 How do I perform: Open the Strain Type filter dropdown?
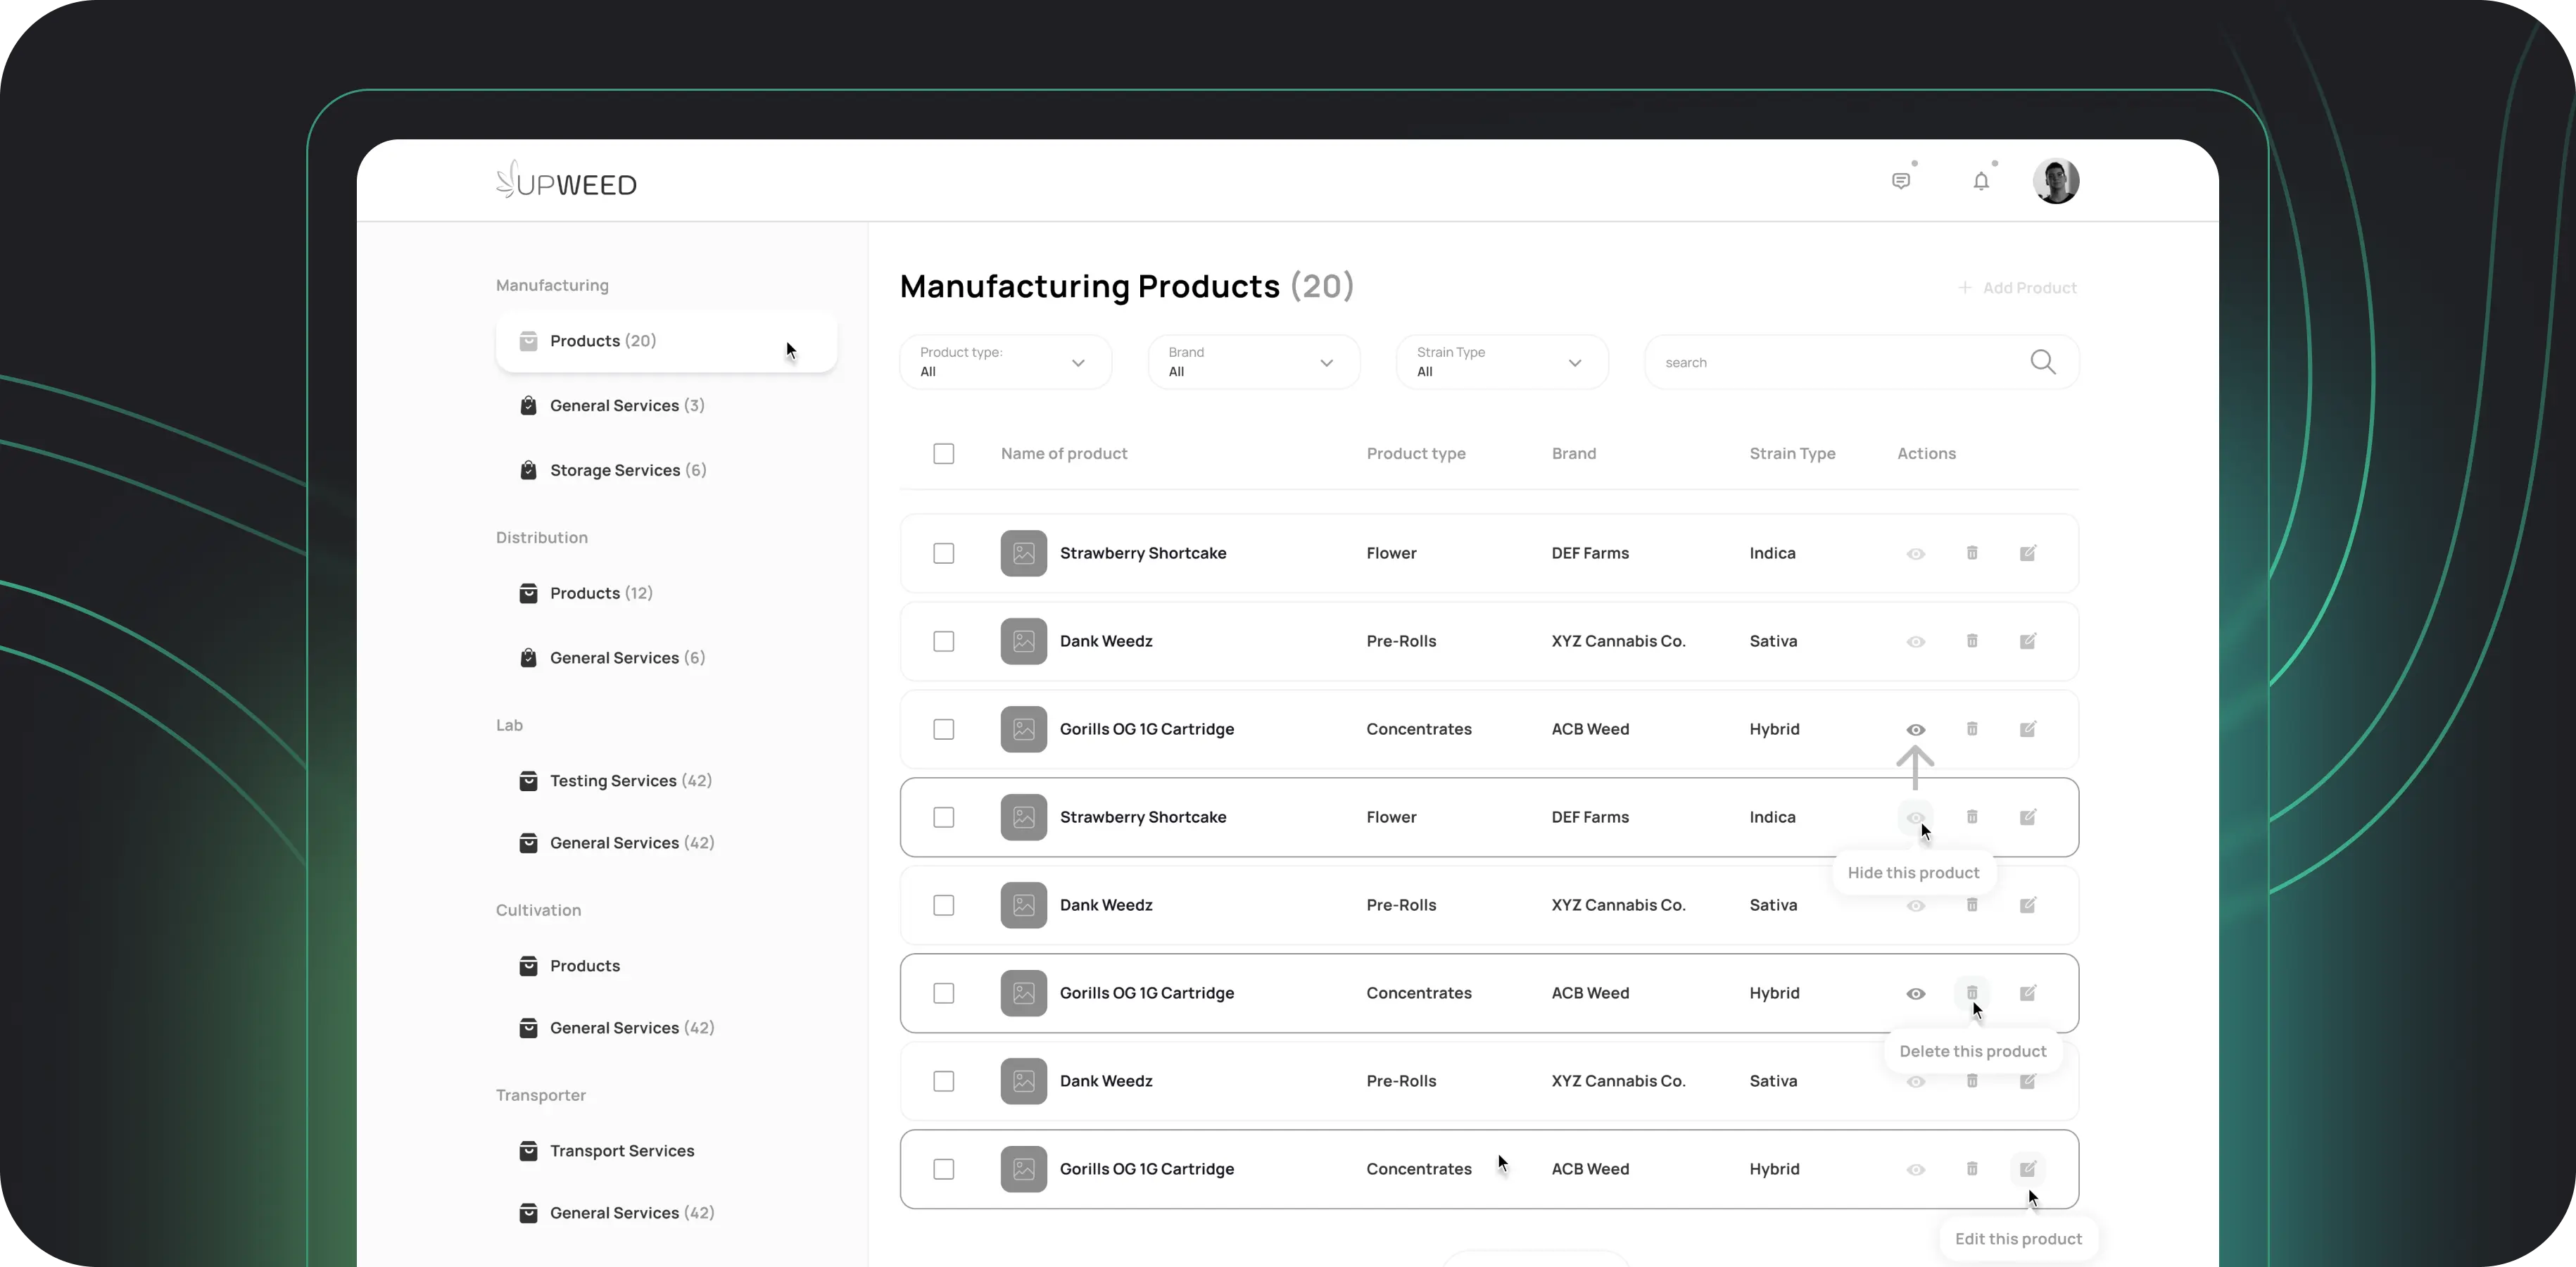1502,362
